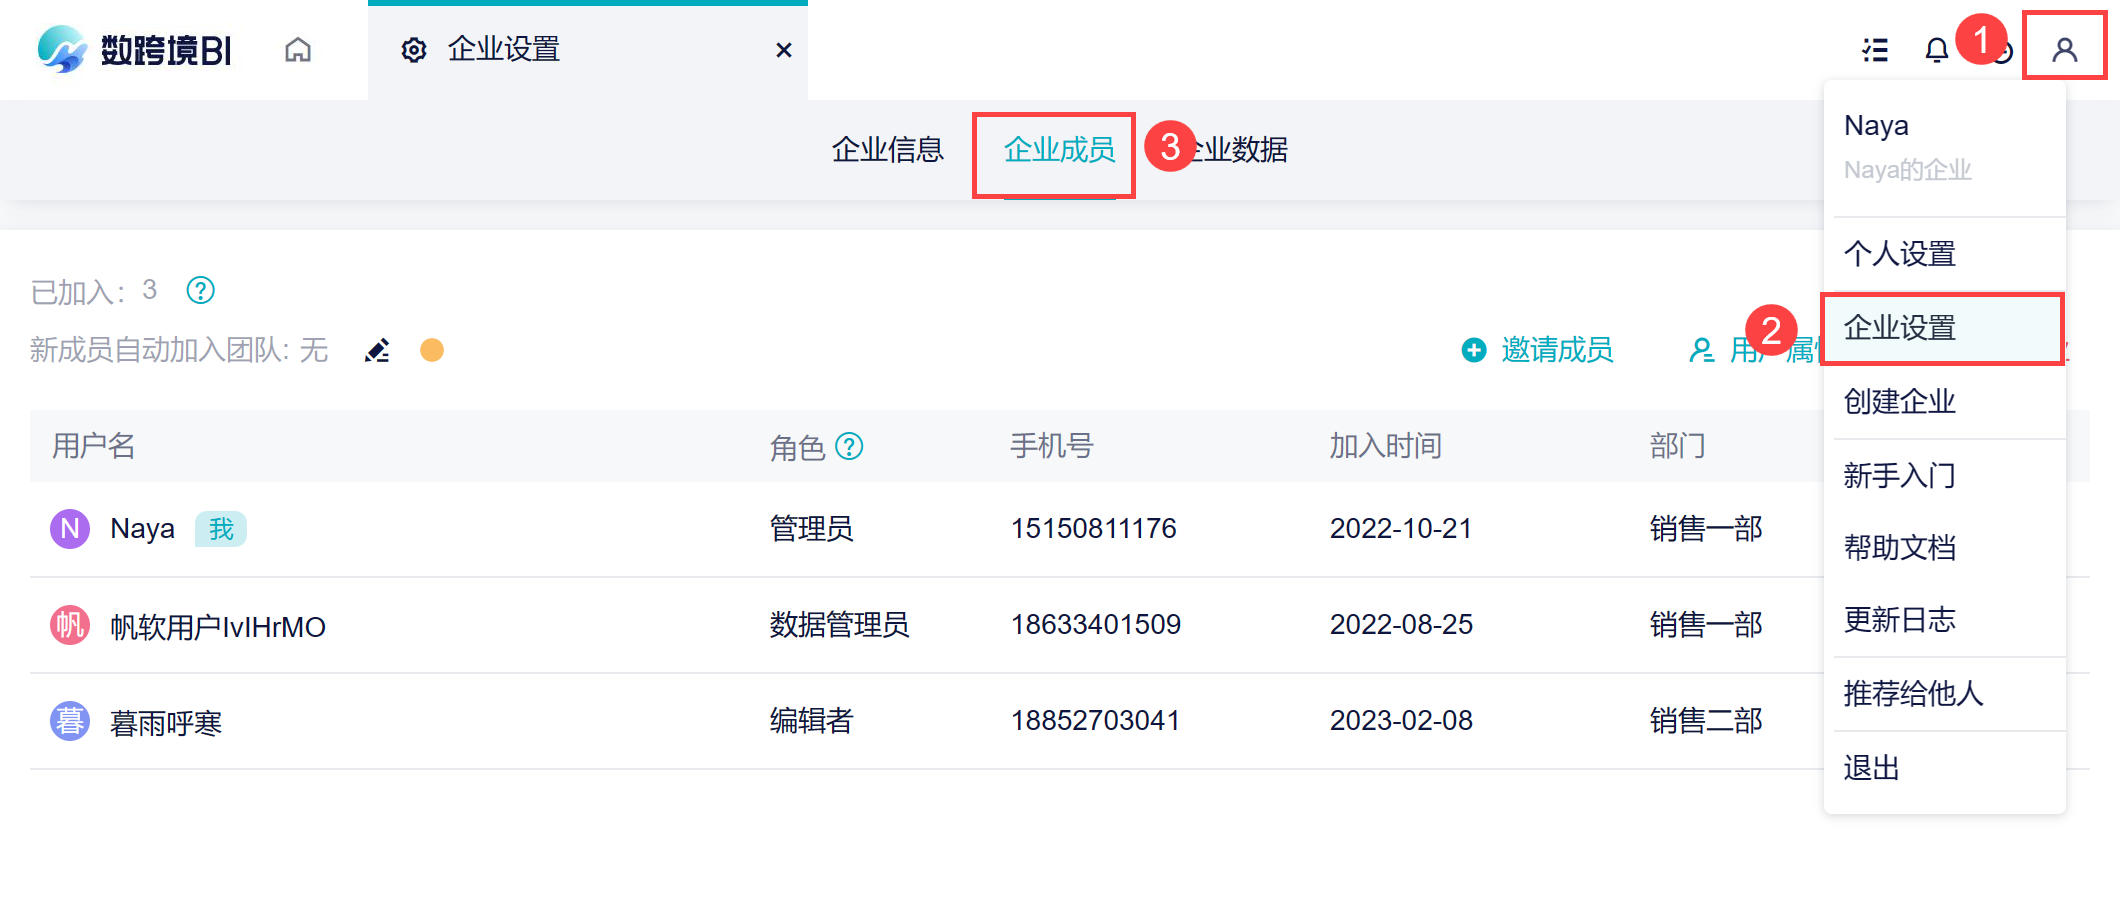This screenshot has width=2120, height=919.
Task: Click the plus icon for 邀请成员
Action: [x=1474, y=350]
